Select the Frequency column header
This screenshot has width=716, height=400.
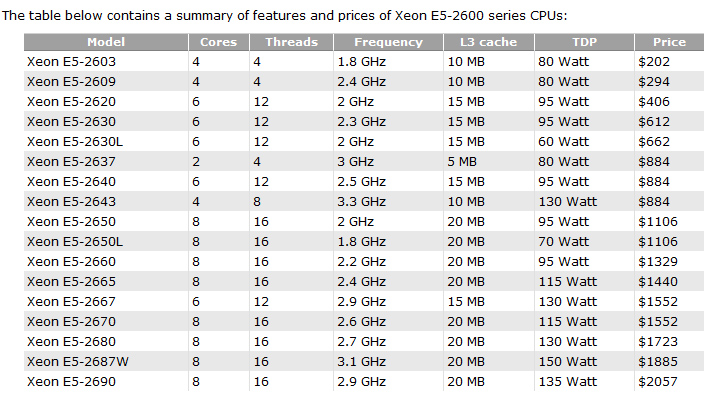[387, 42]
